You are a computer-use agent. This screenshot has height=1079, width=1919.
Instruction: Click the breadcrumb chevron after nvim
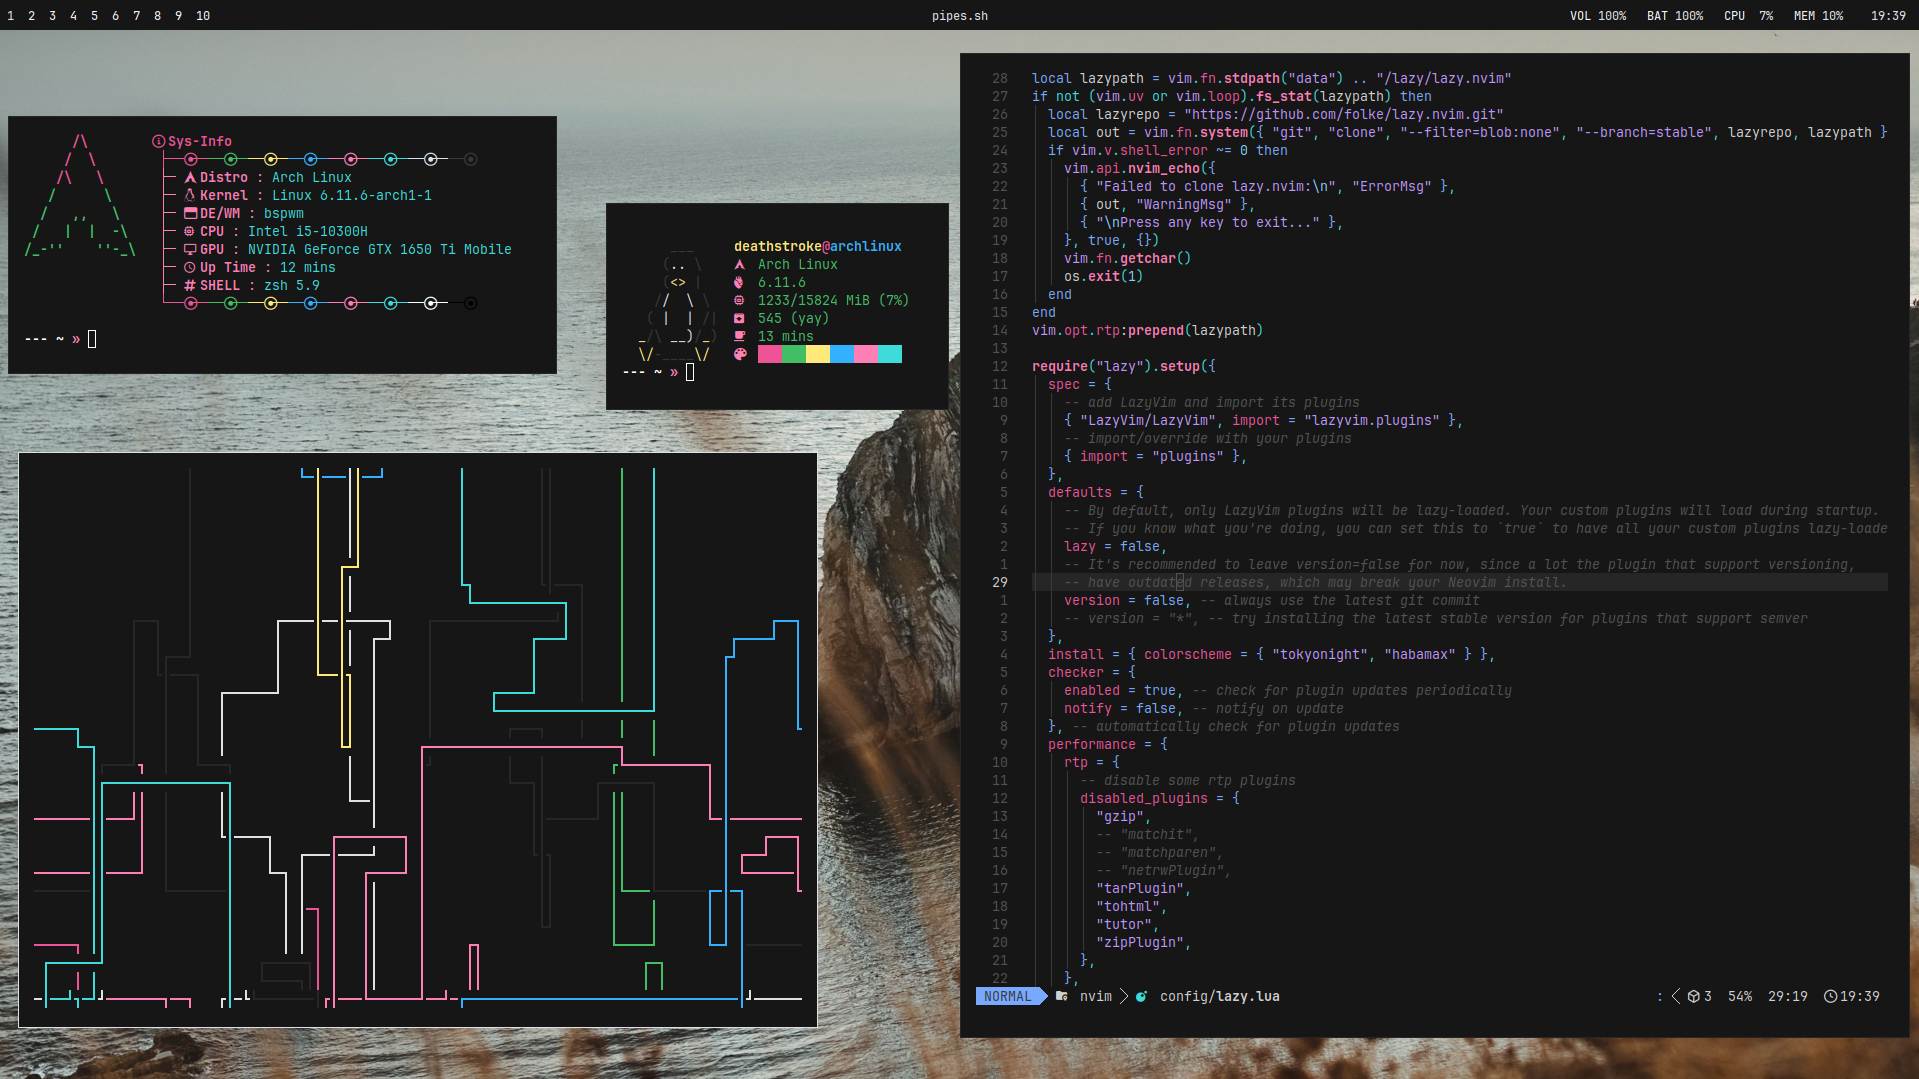click(1122, 996)
